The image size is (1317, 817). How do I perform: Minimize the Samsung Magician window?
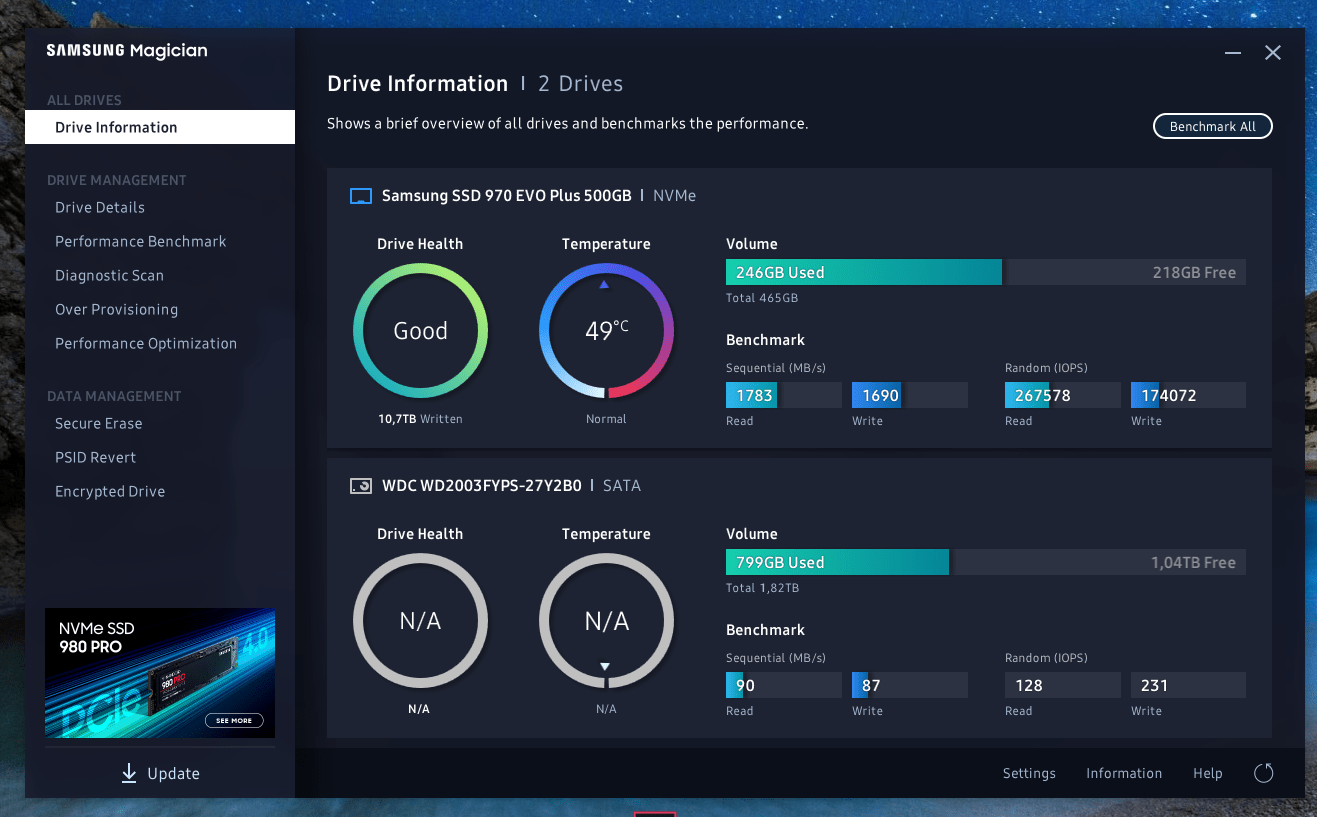coord(1233,53)
